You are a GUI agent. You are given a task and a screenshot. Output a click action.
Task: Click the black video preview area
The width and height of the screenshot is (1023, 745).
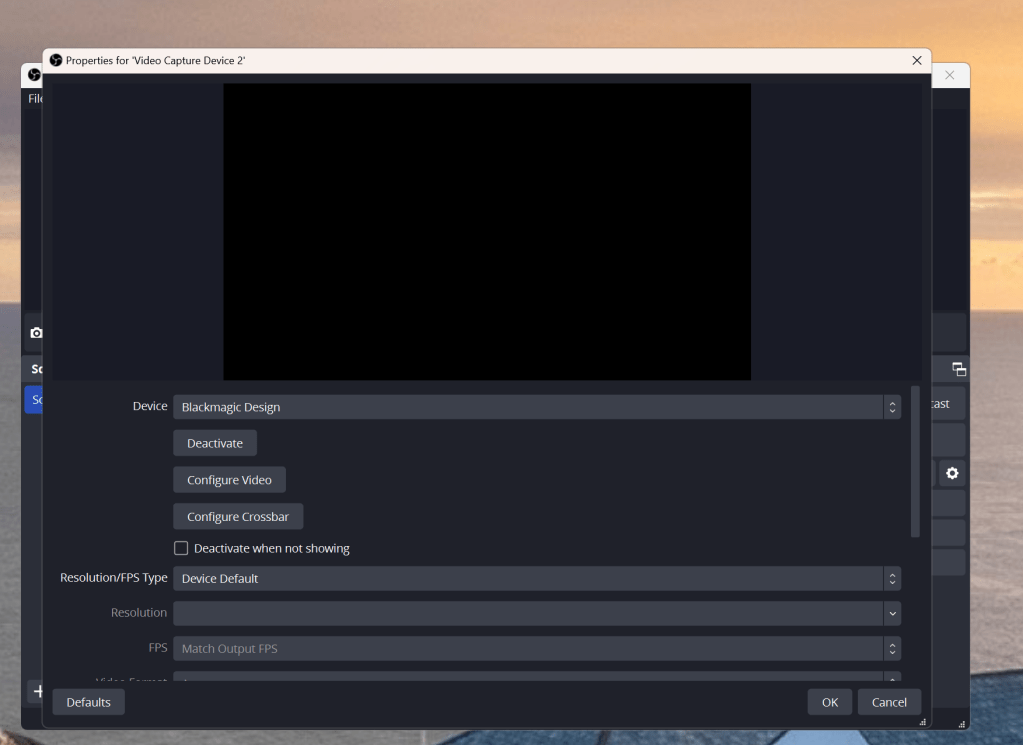pos(487,232)
